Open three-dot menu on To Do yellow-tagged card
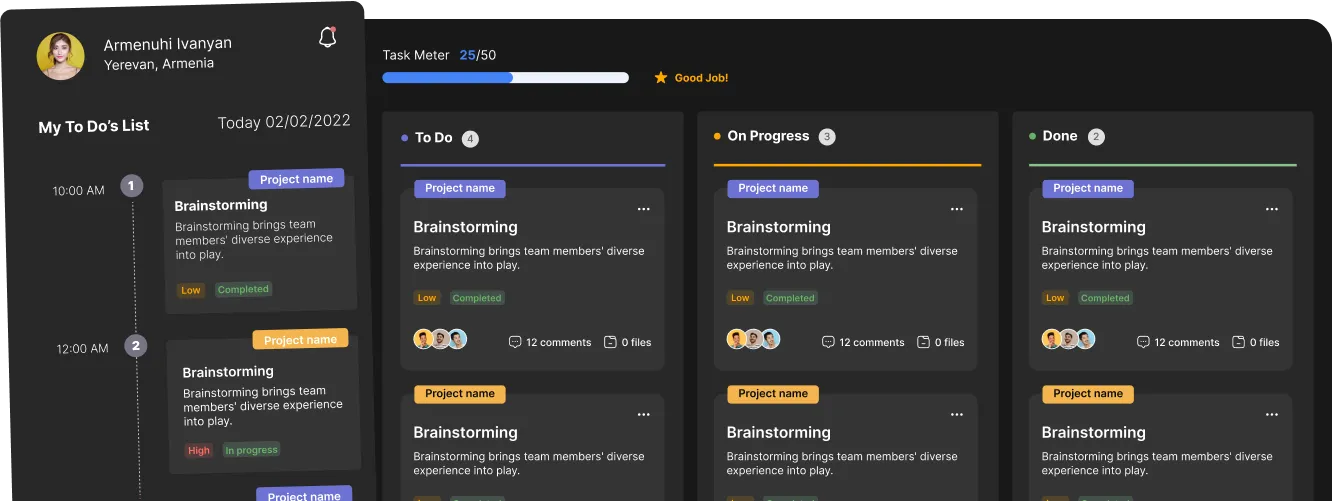Viewport: 1332px width, 501px height. click(644, 414)
